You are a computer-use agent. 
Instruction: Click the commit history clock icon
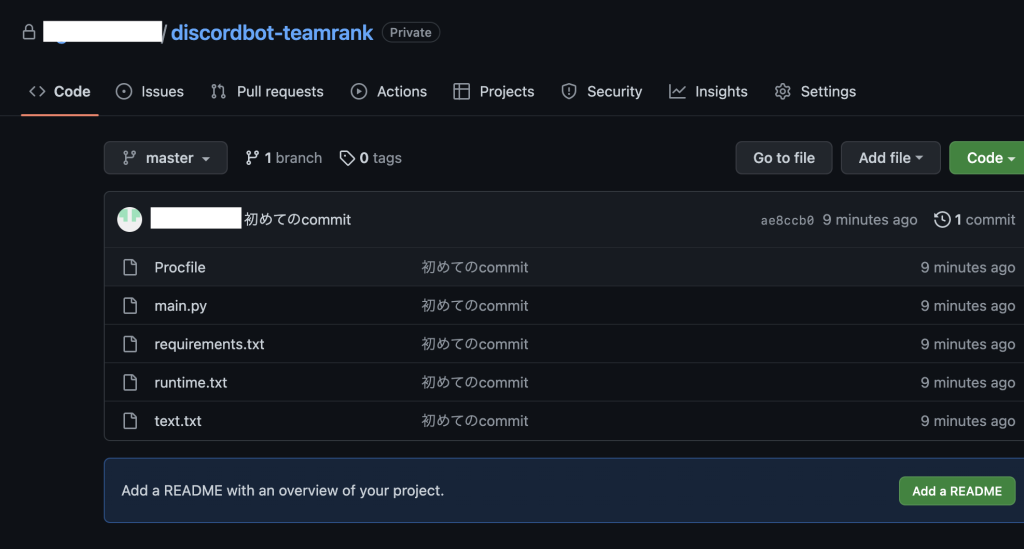942,219
